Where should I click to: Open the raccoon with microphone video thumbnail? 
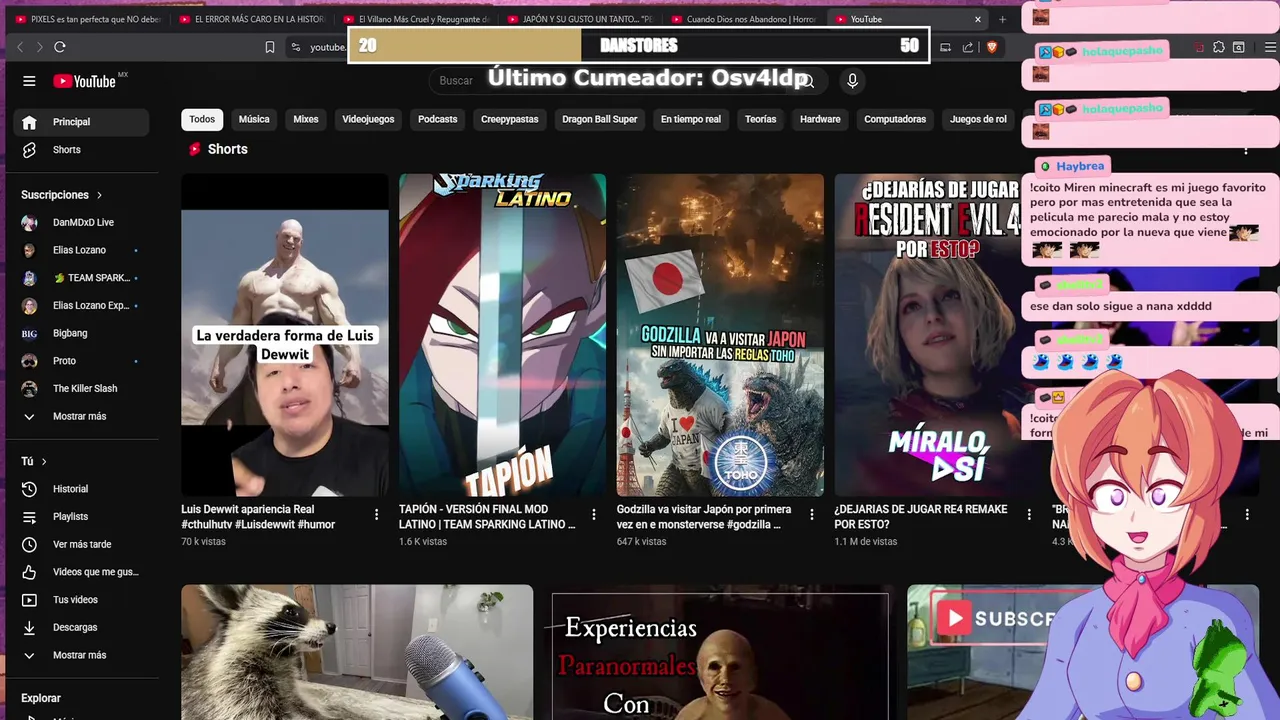tap(357, 652)
